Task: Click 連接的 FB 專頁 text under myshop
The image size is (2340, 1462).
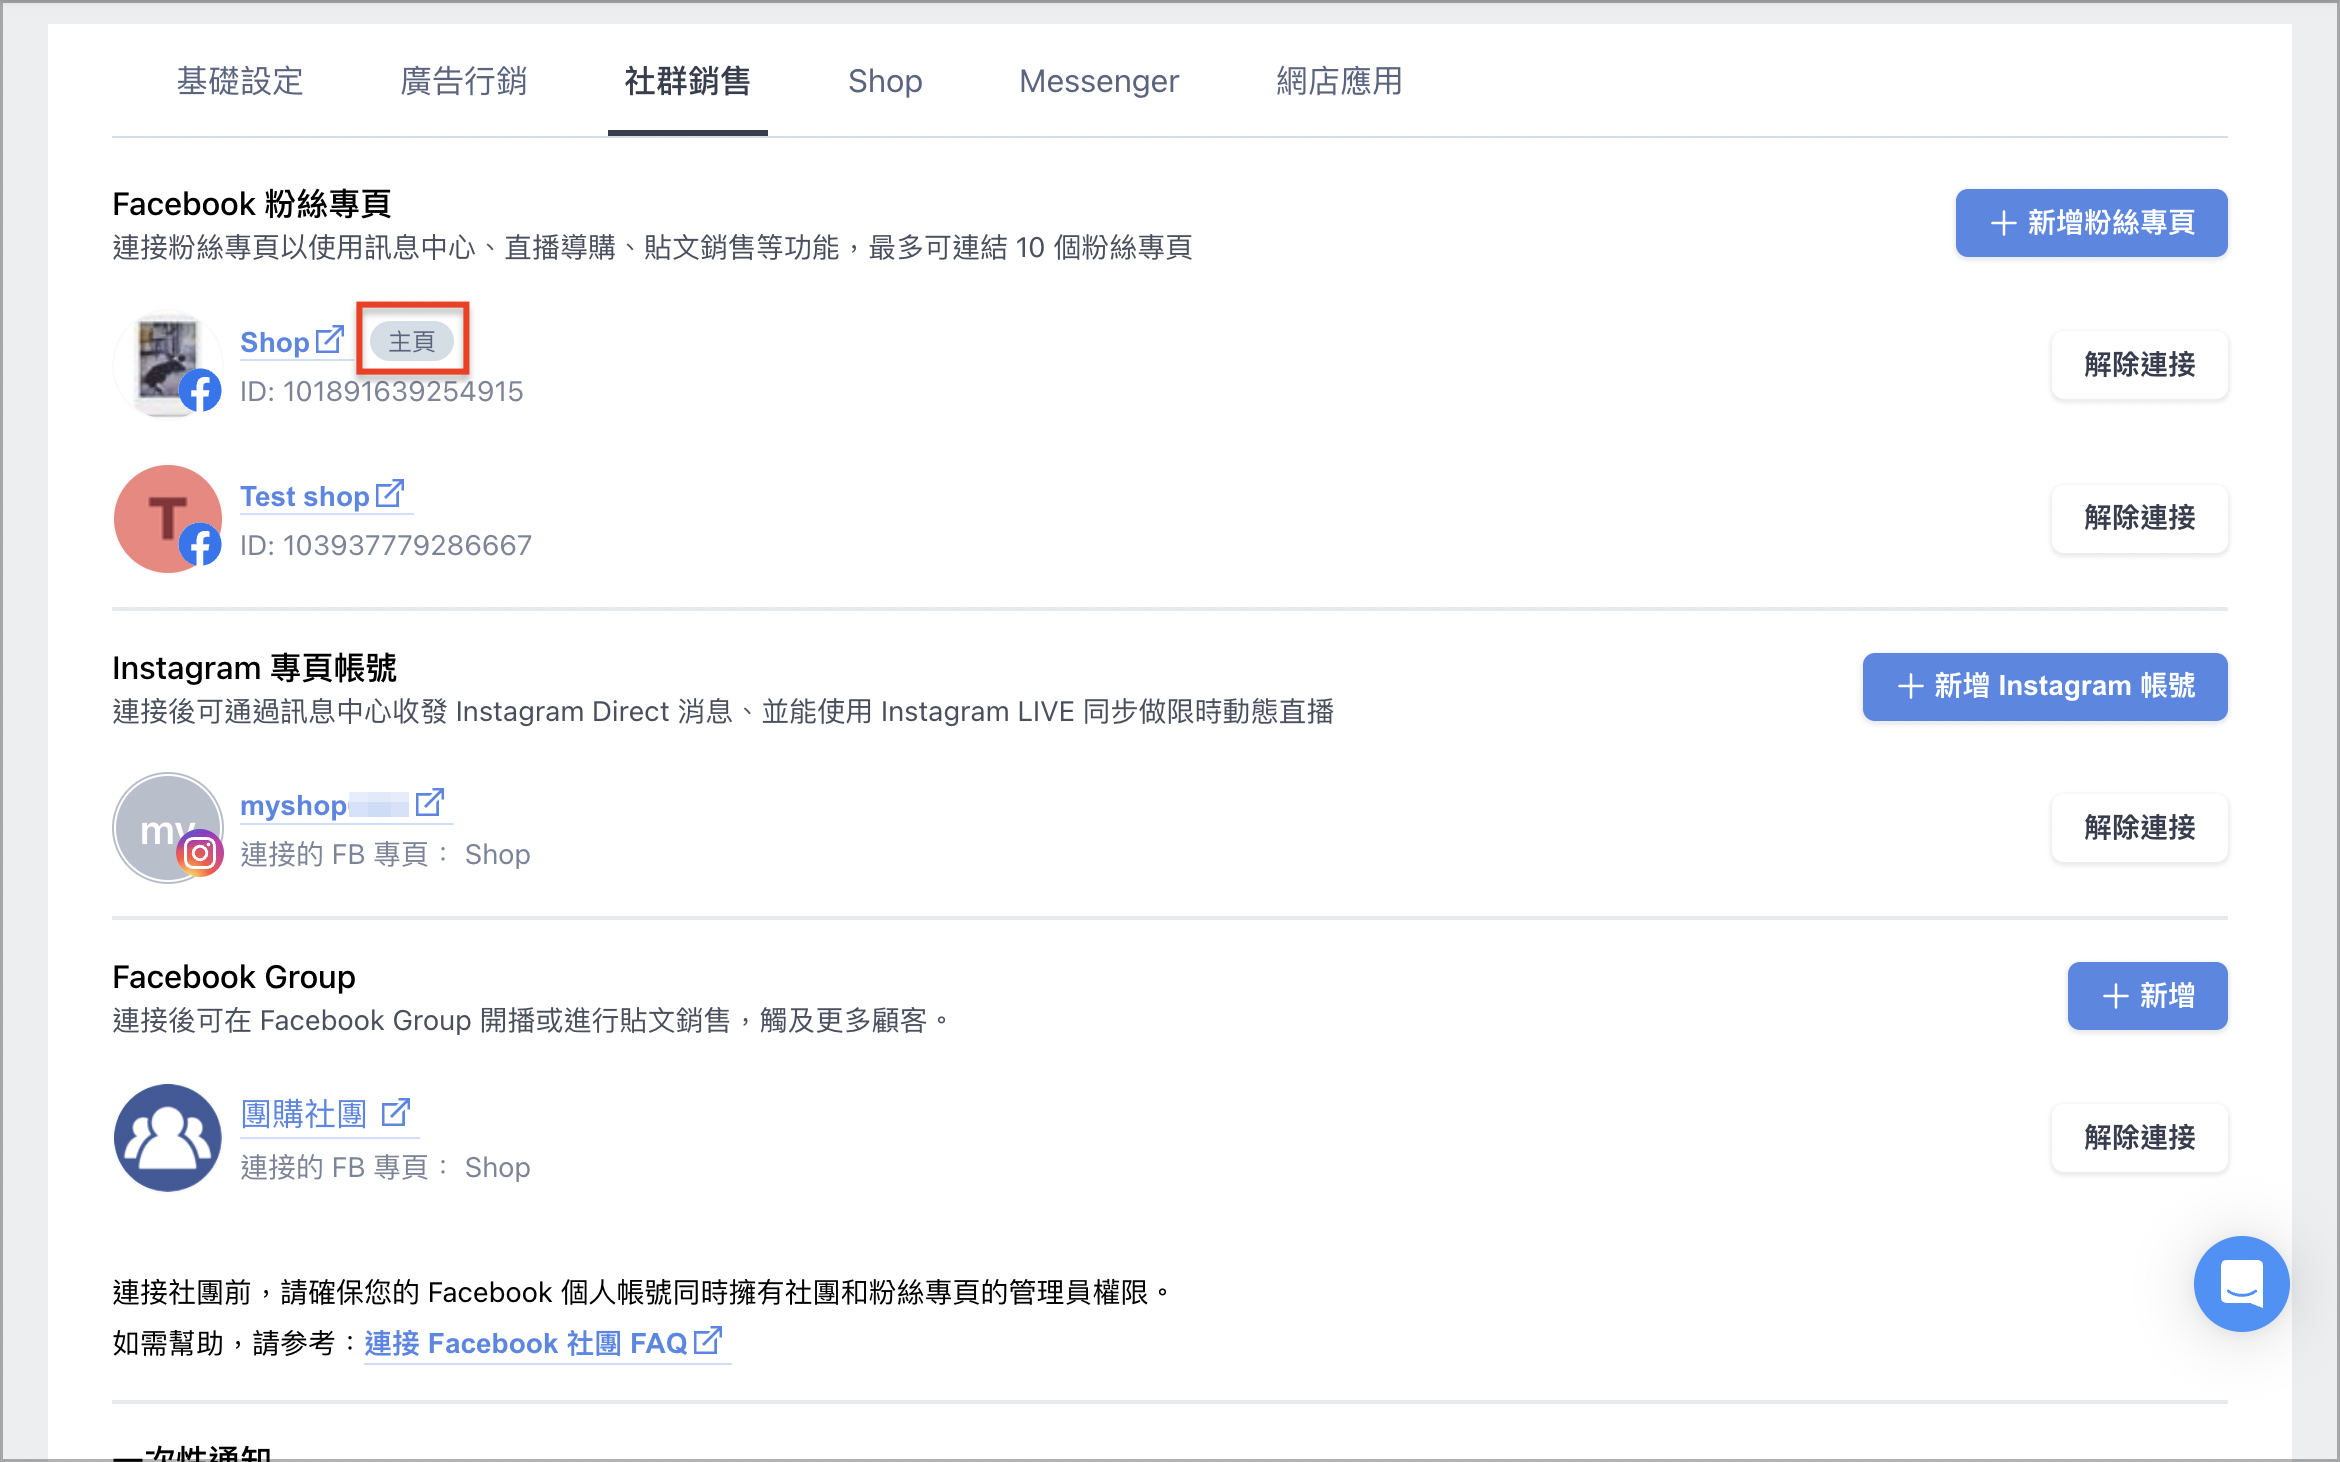Action: (x=385, y=855)
